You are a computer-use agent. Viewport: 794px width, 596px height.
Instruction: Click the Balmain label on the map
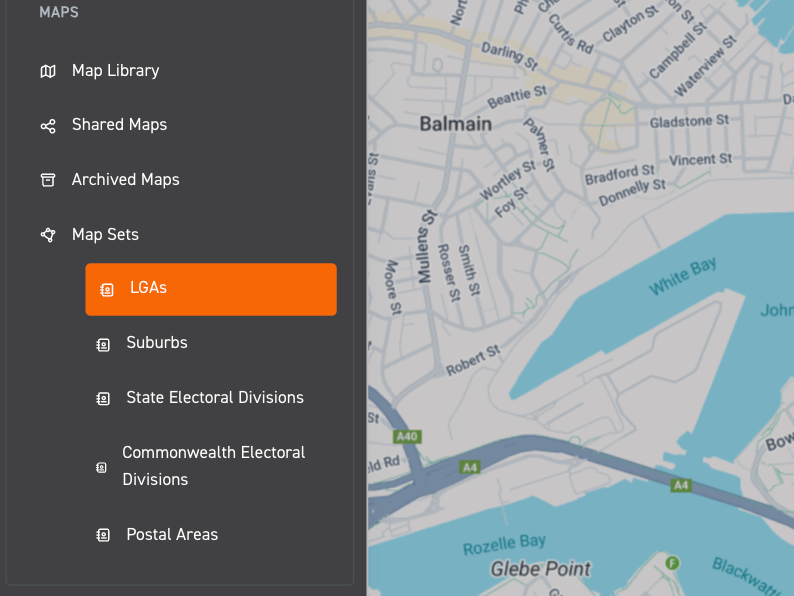(455, 124)
